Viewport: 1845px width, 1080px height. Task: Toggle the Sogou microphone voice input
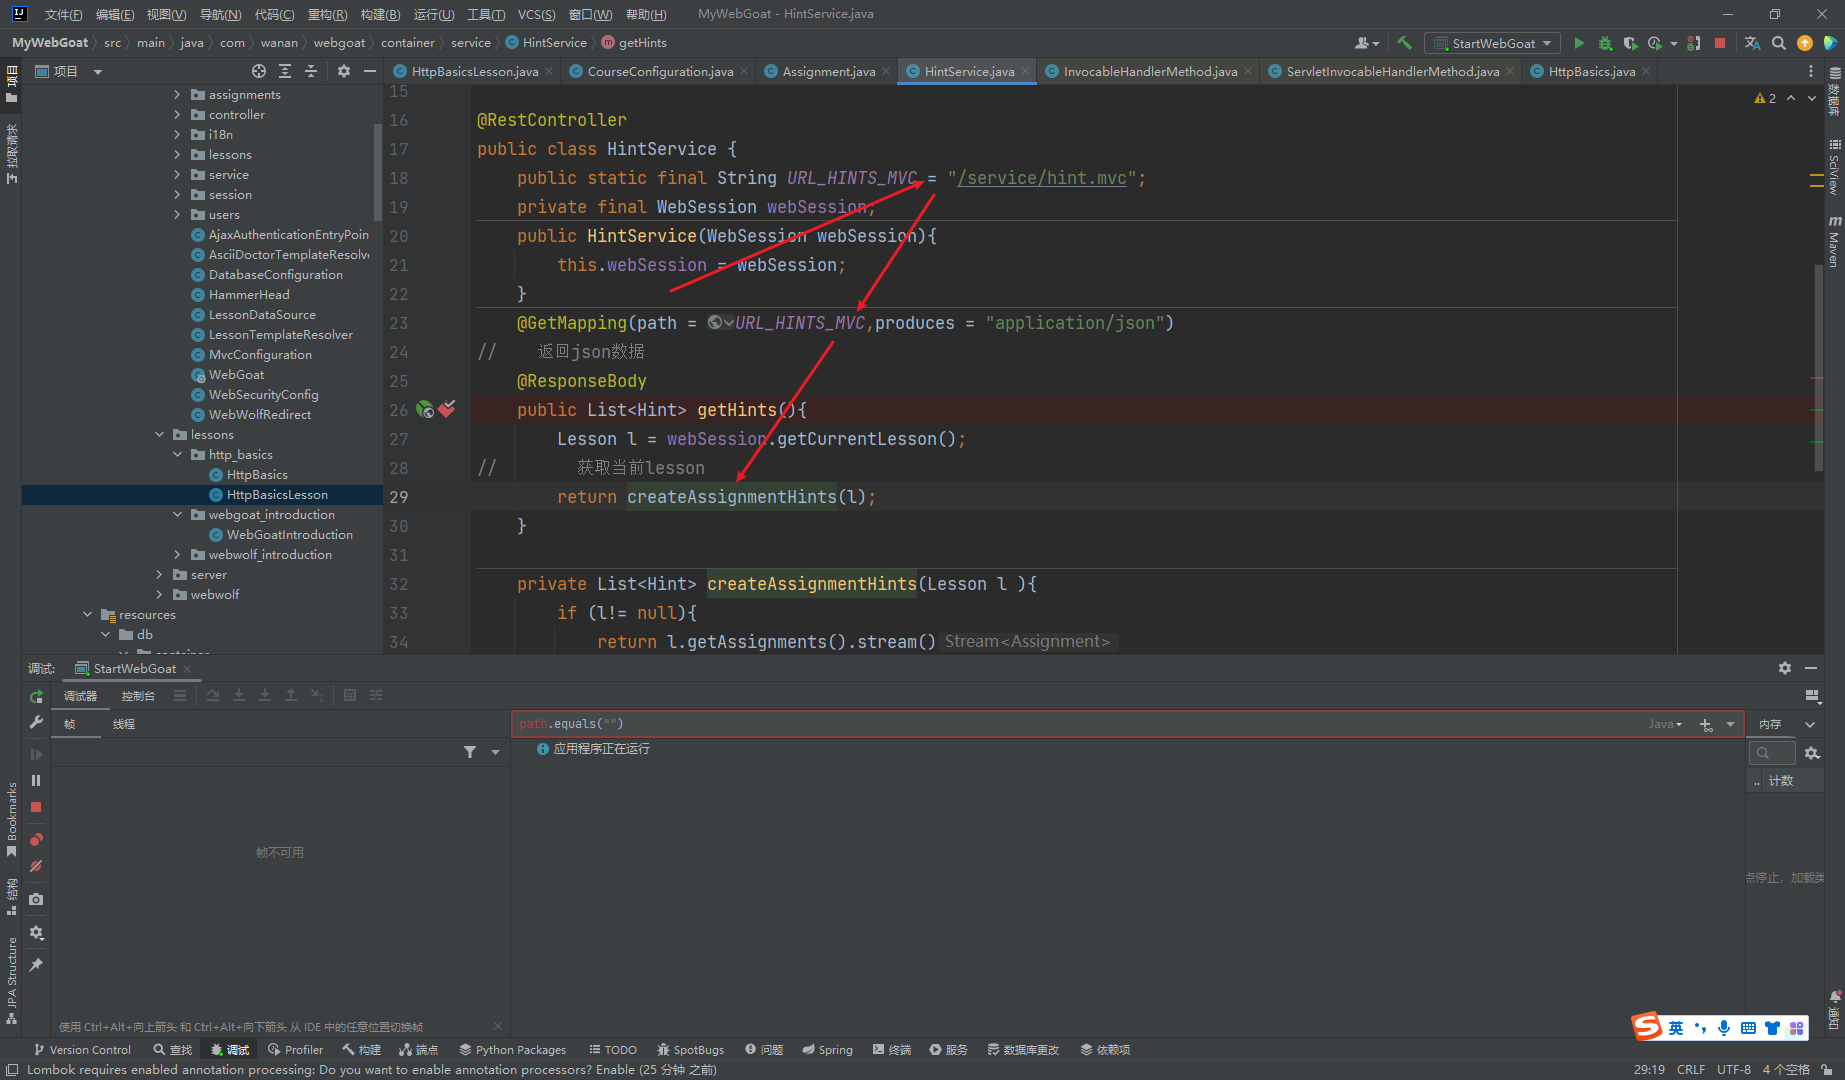pos(1724,1028)
